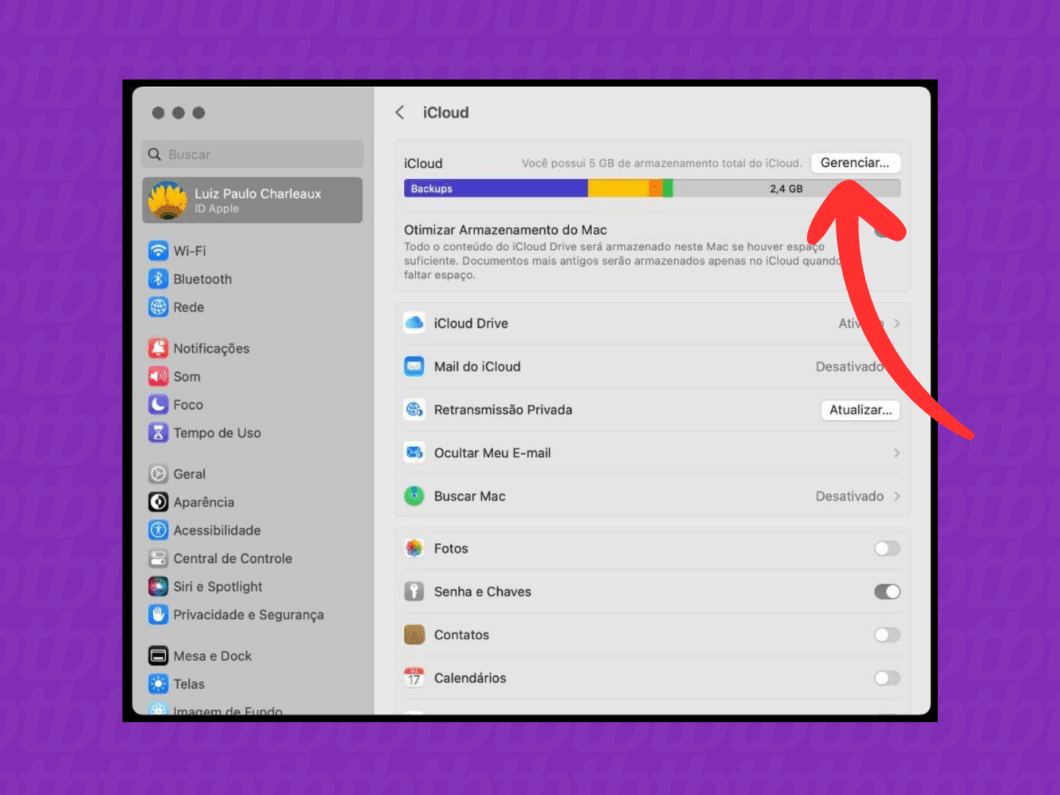Screen dimensions: 1060x795
Task: Click the back arrow next to iCloud
Action: 399,113
